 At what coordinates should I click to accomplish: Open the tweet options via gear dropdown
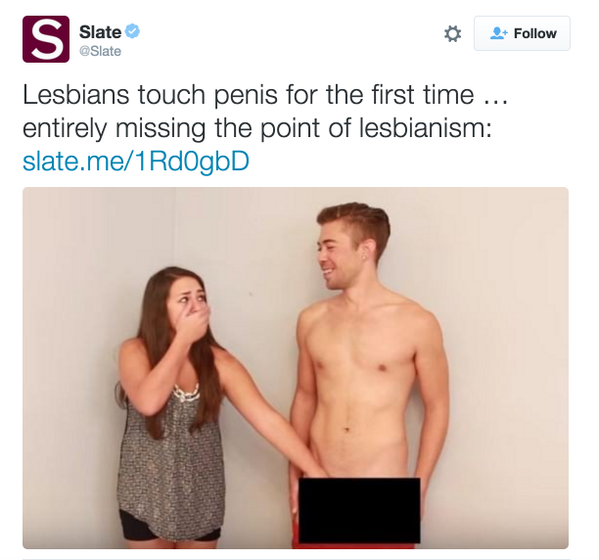453,34
